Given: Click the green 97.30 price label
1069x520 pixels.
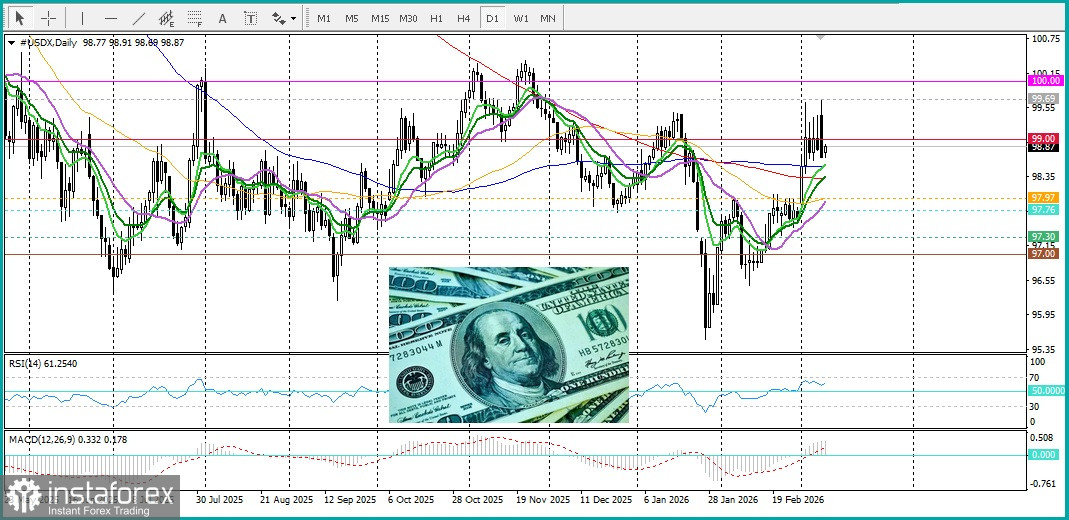Looking at the screenshot, I should pos(1044,236).
